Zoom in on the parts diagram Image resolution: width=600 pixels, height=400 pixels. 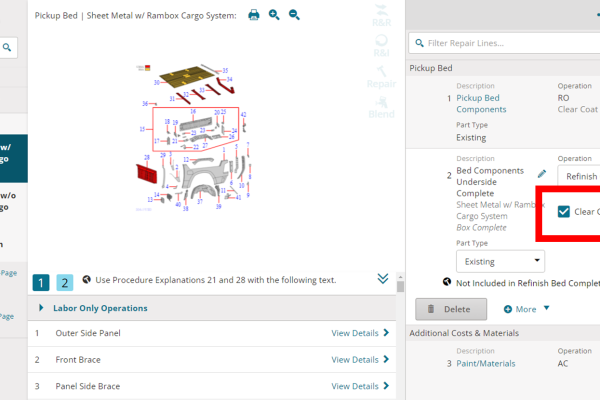[274, 15]
